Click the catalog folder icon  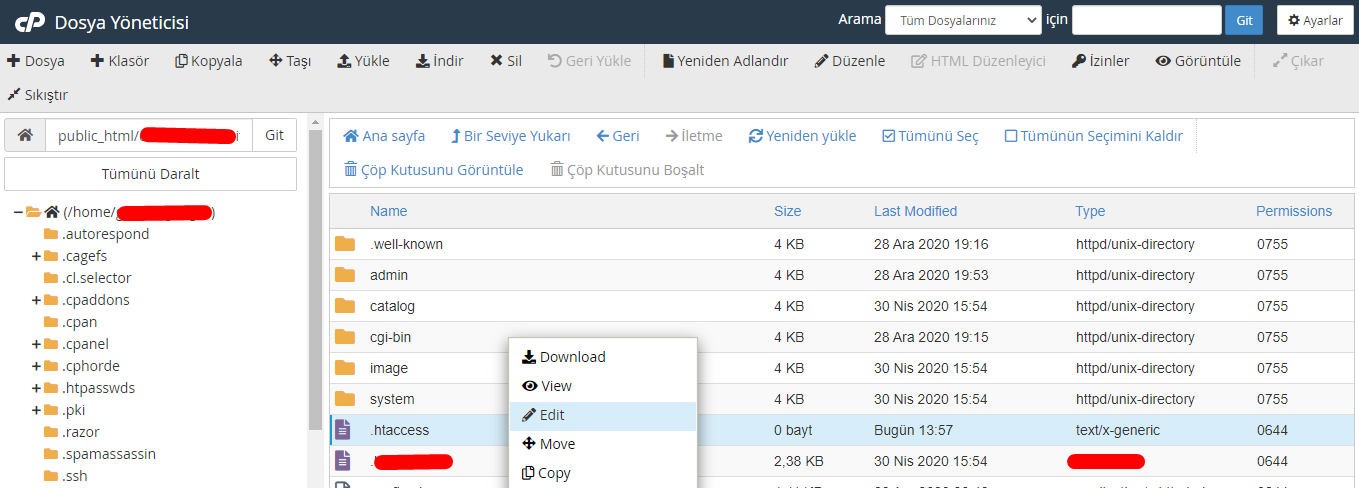click(x=345, y=306)
